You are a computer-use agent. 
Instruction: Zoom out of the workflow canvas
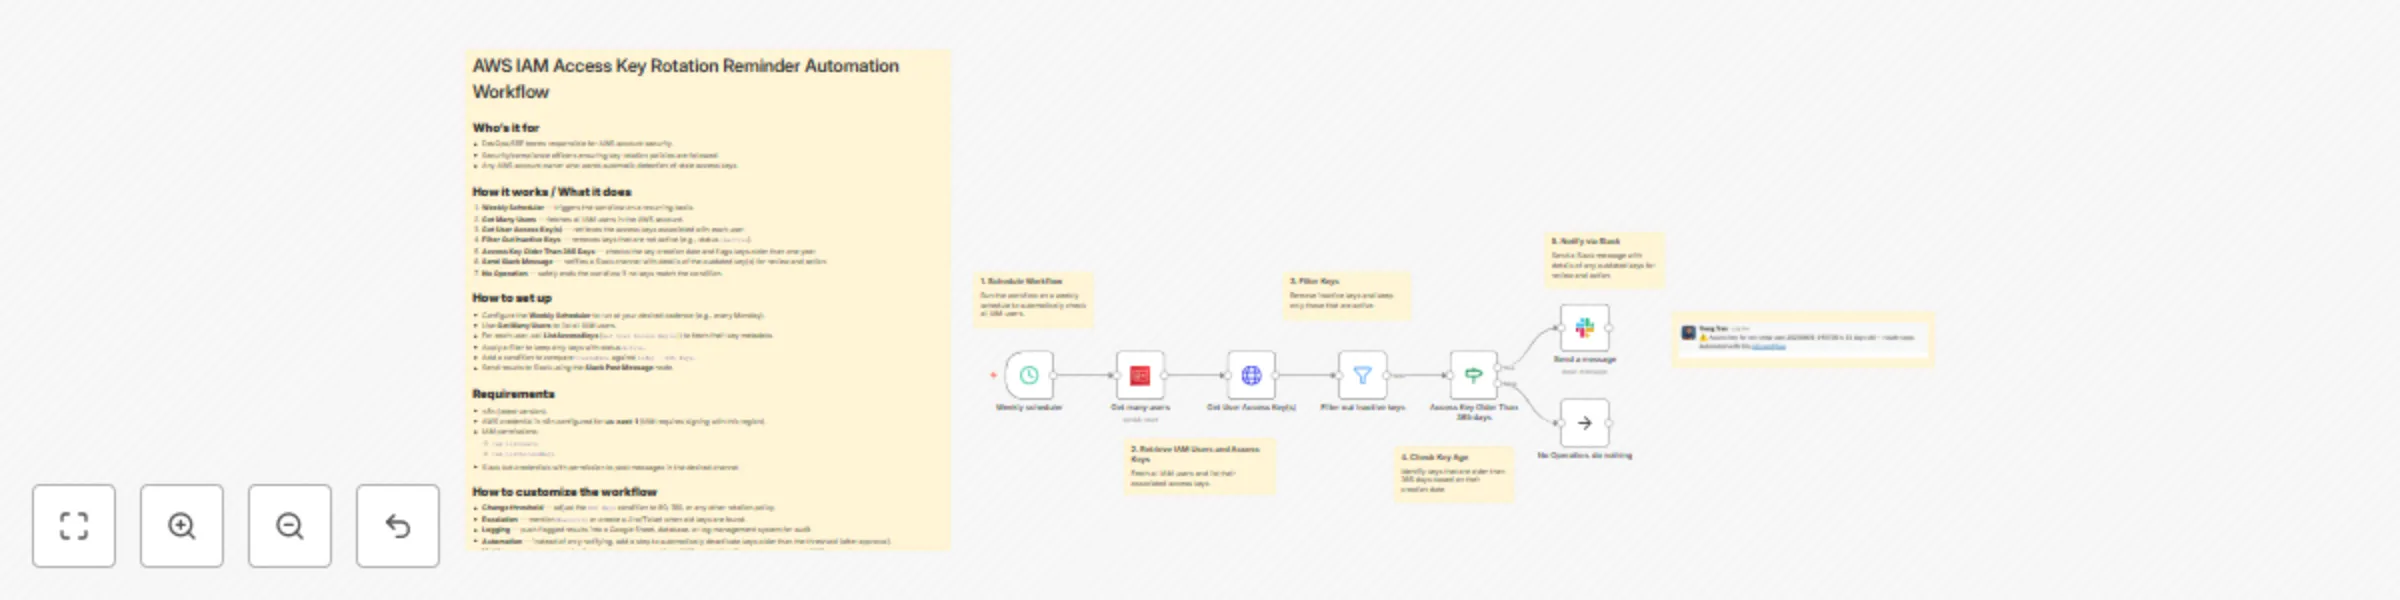(290, 526)
